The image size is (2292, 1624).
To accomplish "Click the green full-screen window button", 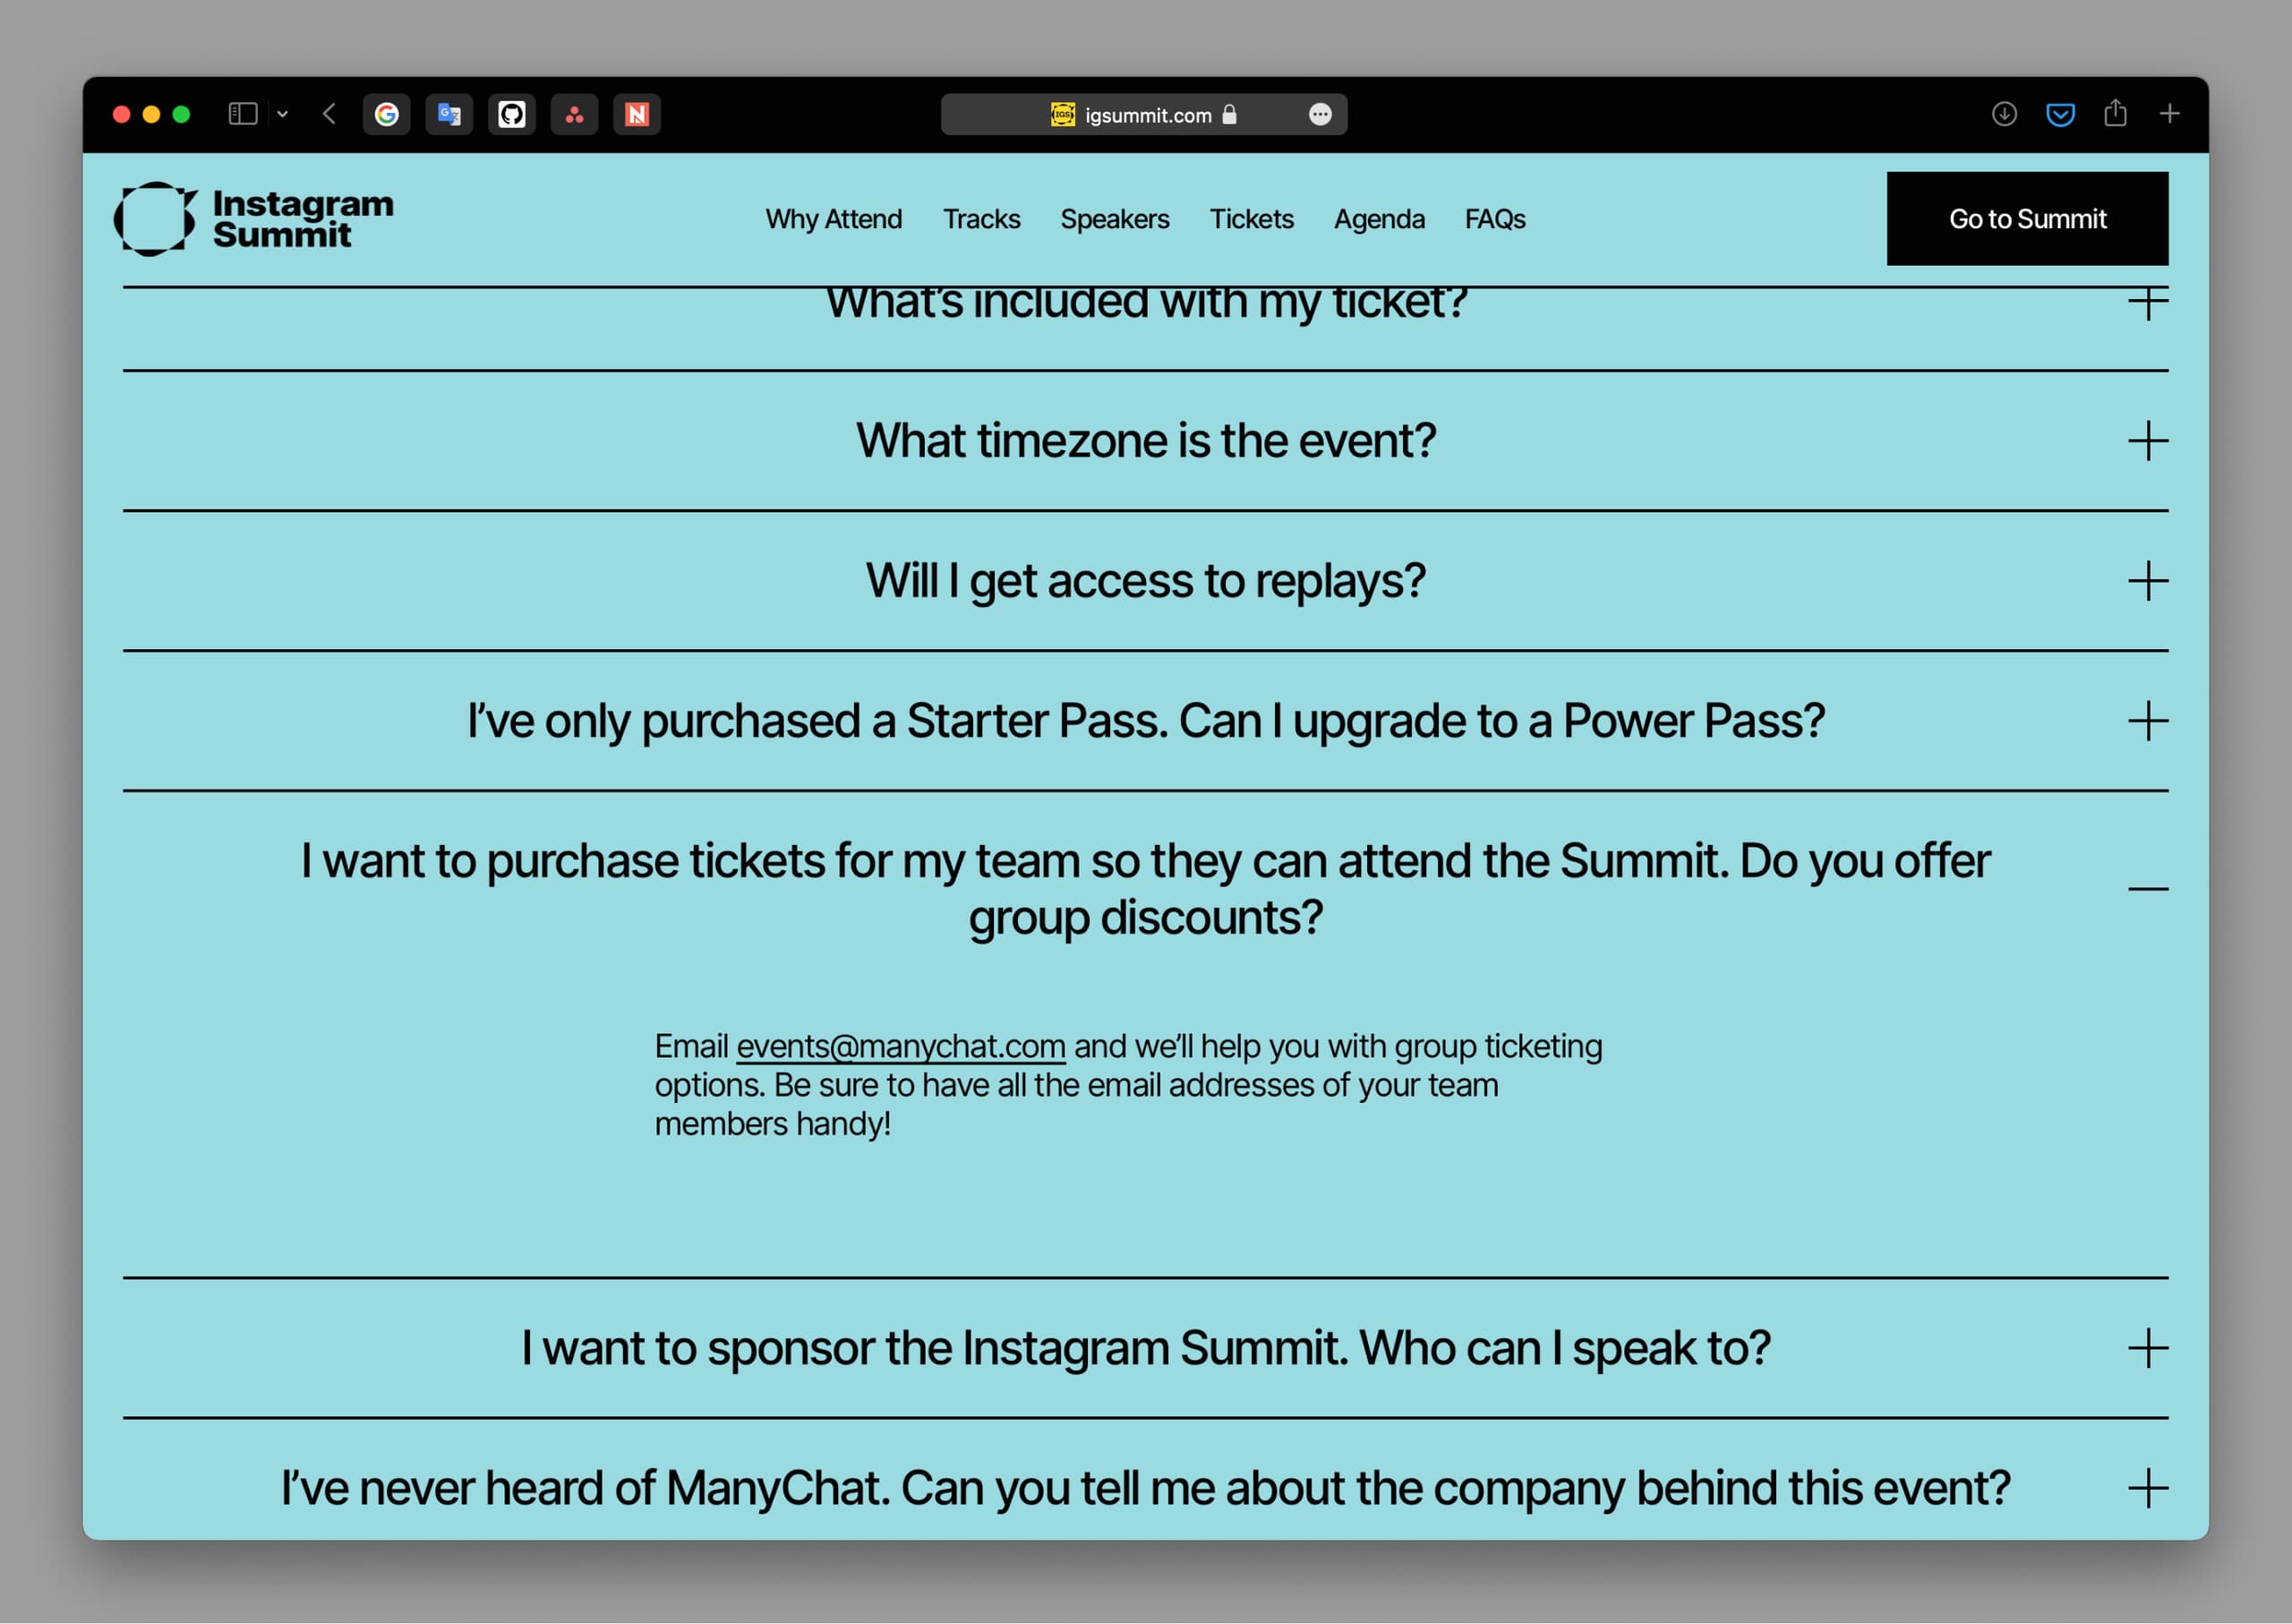I will pos(181,114).
